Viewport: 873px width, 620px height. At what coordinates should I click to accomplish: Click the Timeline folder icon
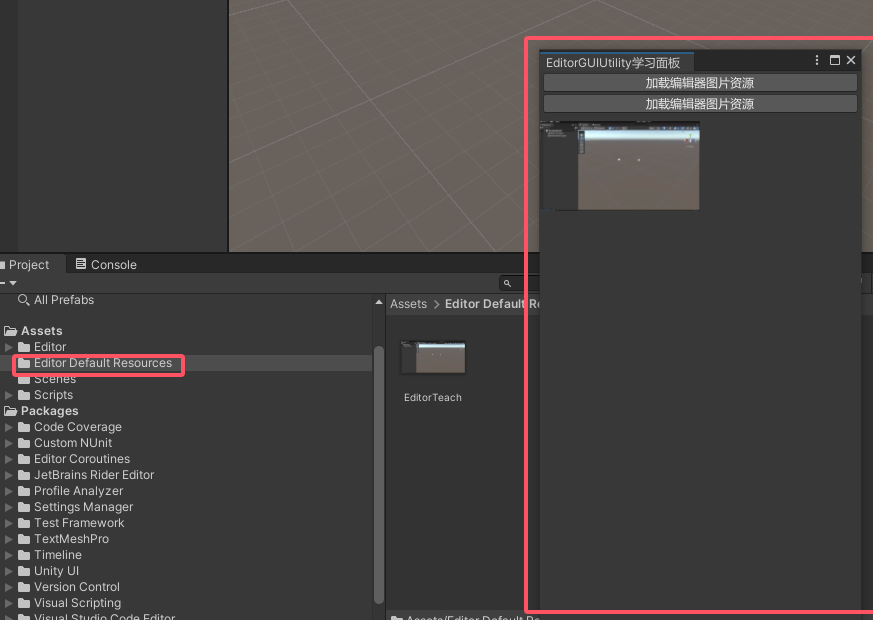coord(26,555)
